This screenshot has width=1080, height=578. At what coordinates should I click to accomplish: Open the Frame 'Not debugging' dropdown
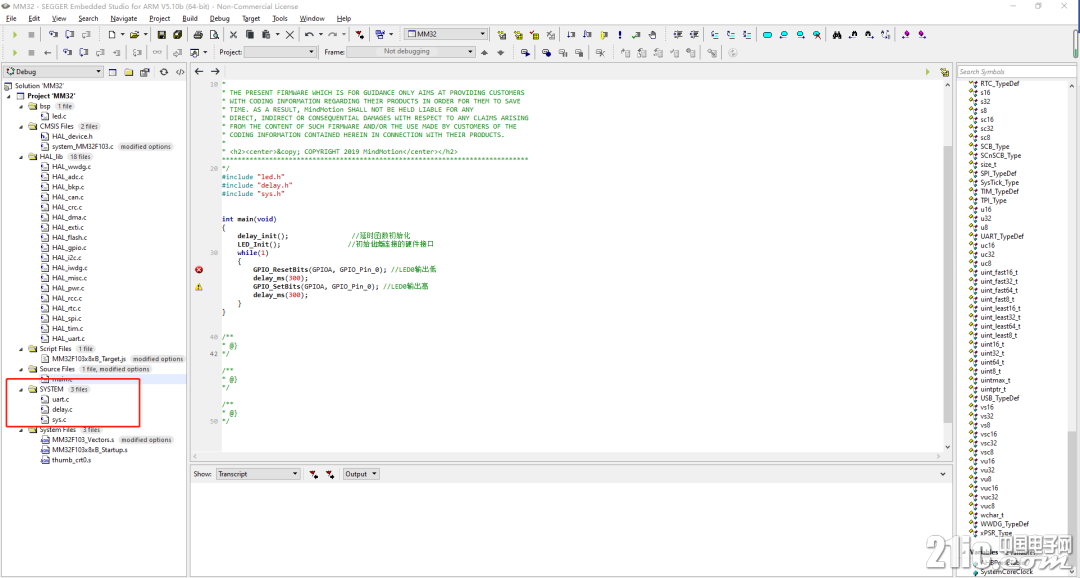tap(411, 52)
